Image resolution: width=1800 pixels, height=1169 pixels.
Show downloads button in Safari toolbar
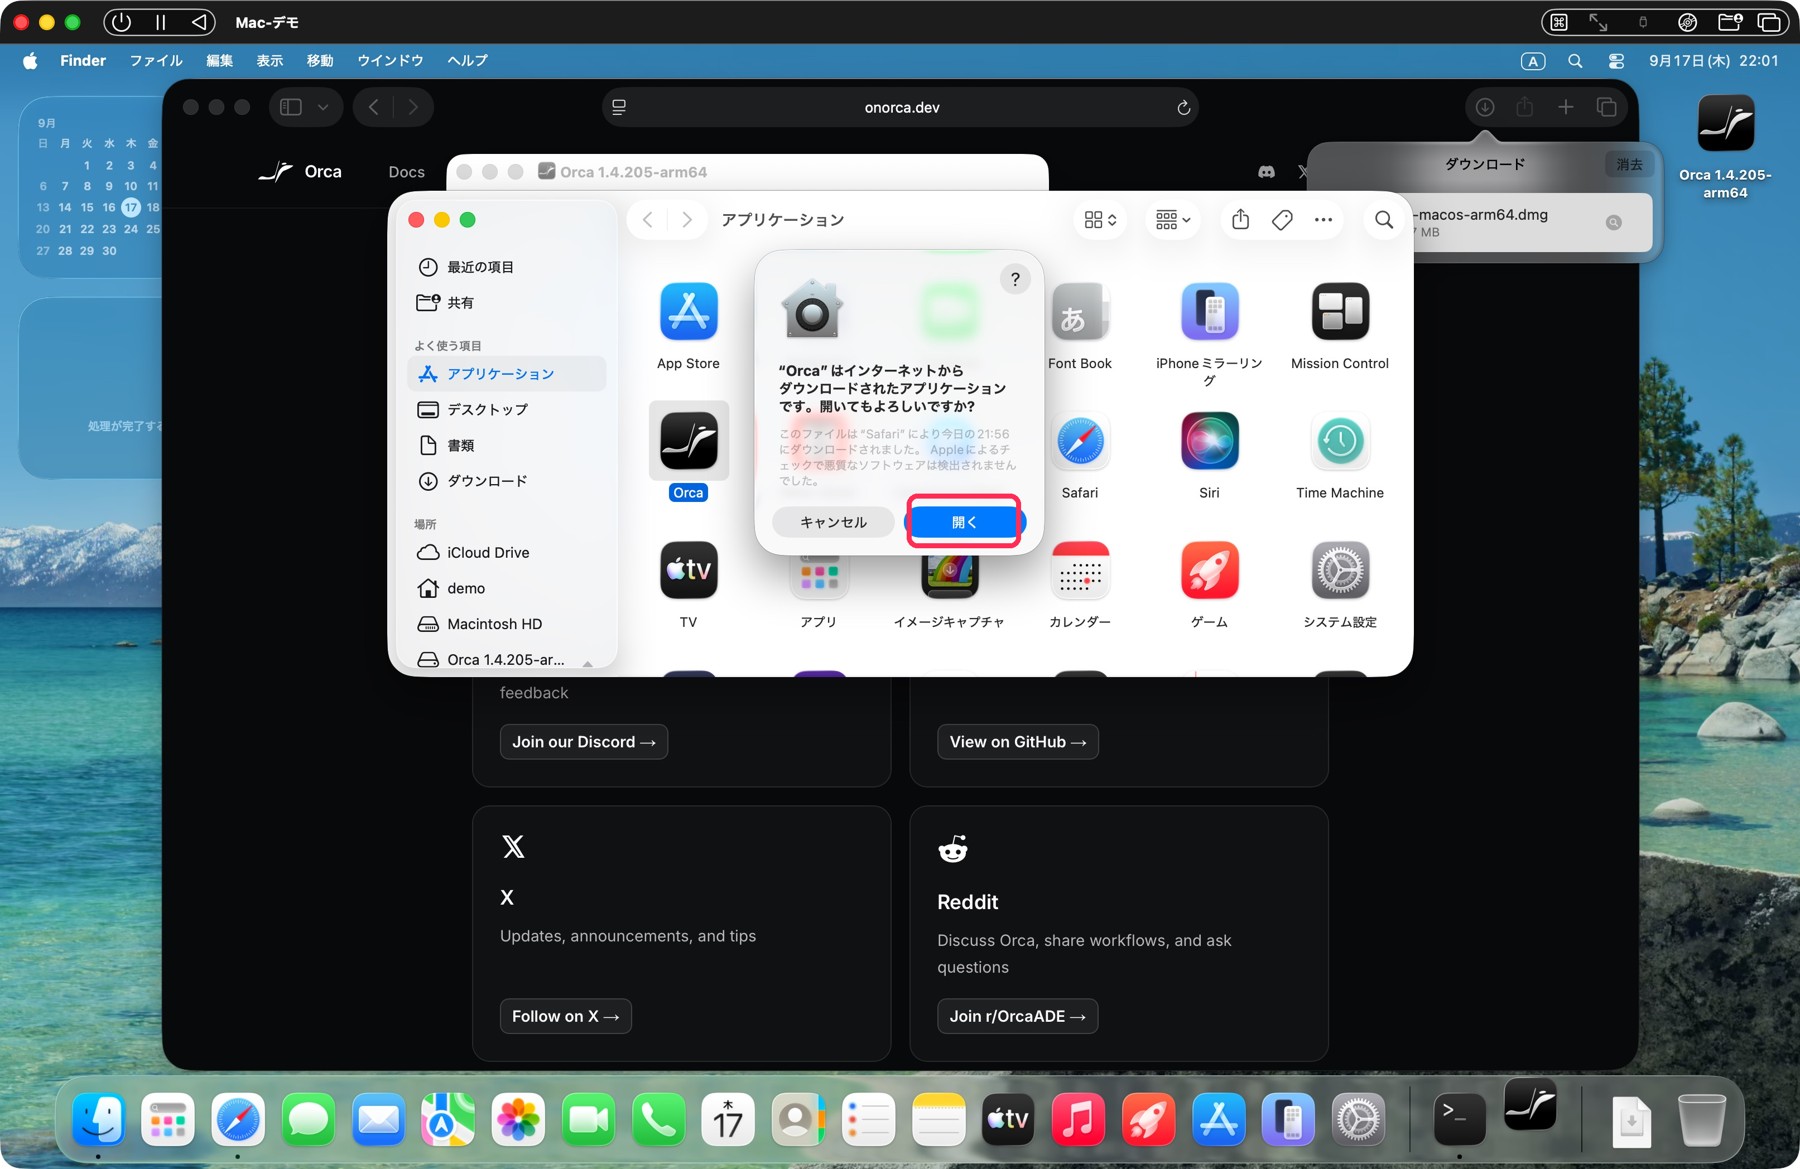[x=1485, y=107]
